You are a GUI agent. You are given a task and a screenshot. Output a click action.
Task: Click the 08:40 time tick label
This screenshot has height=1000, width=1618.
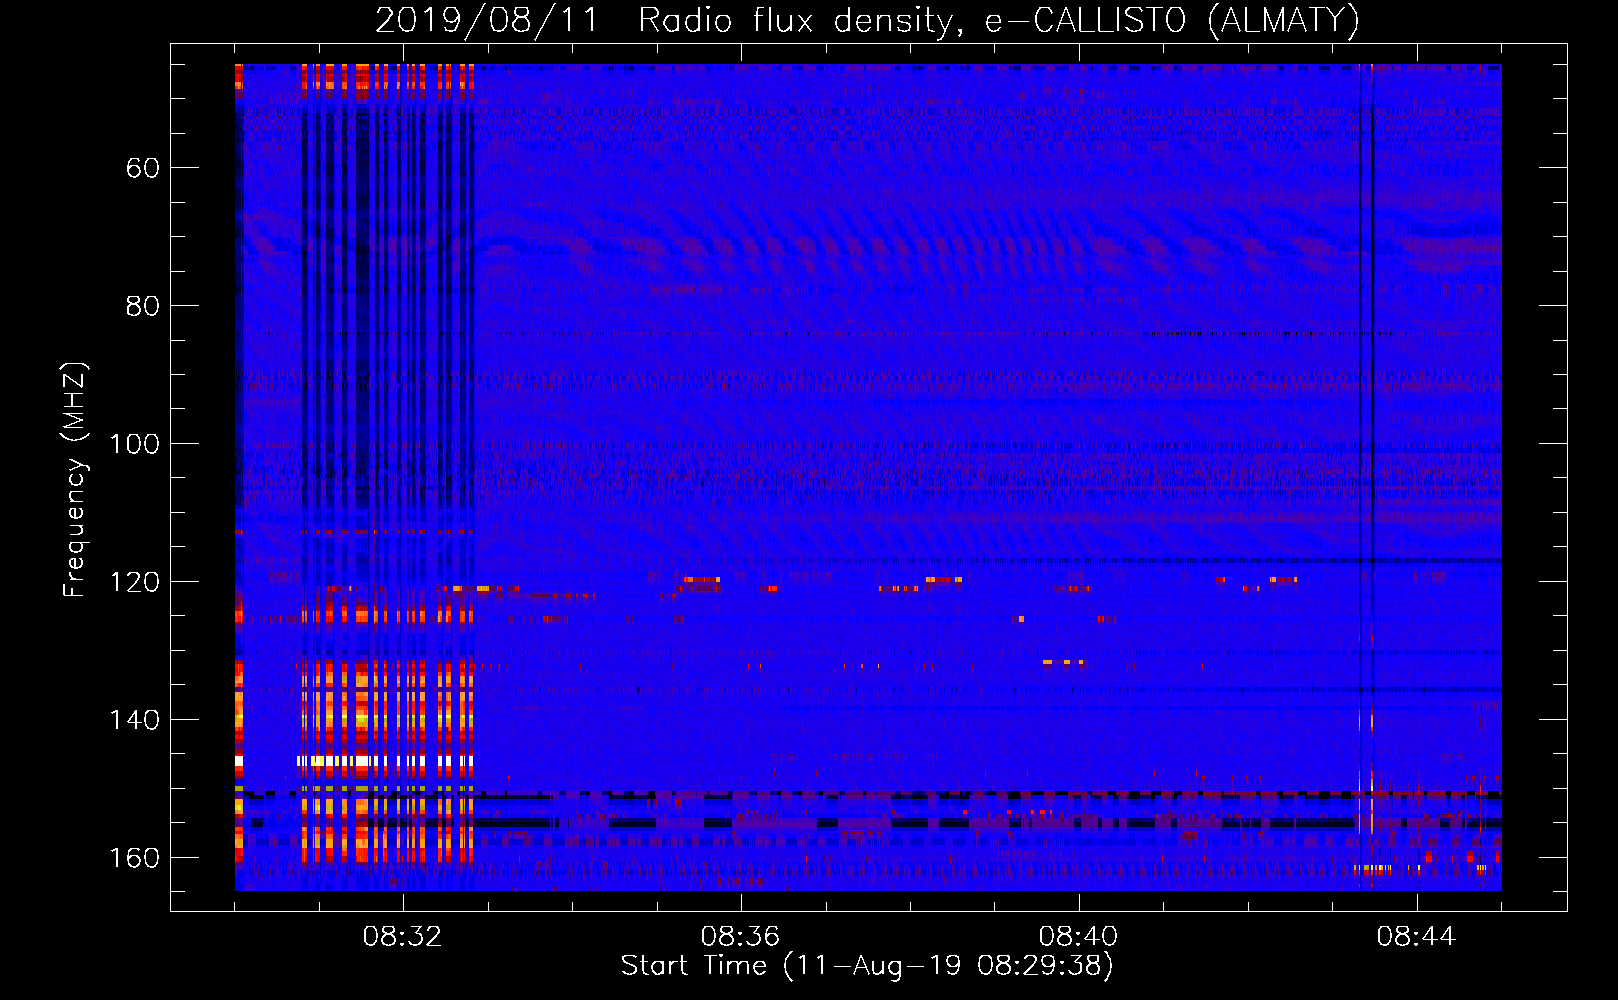pos(1078,937)
